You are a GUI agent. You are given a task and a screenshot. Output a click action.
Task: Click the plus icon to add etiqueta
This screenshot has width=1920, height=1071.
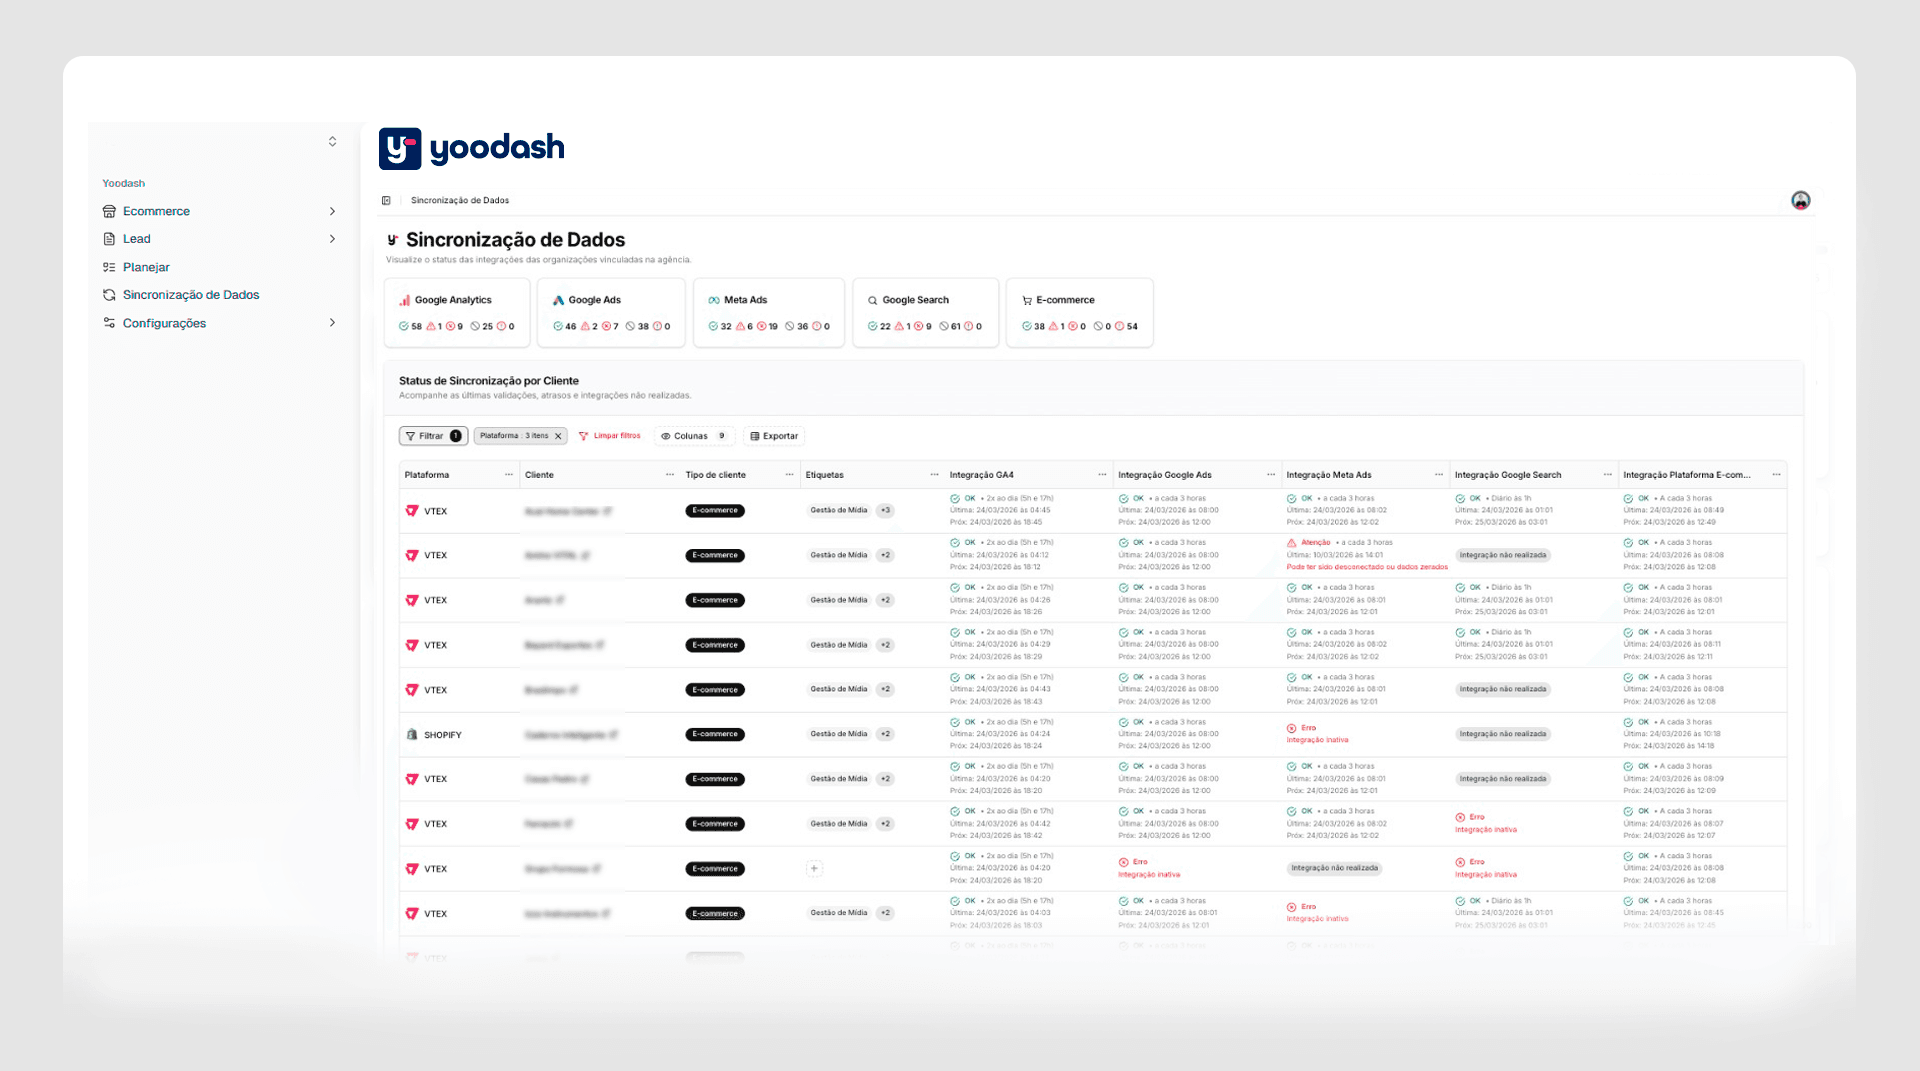pyautogui.click(x=814, y=869)
